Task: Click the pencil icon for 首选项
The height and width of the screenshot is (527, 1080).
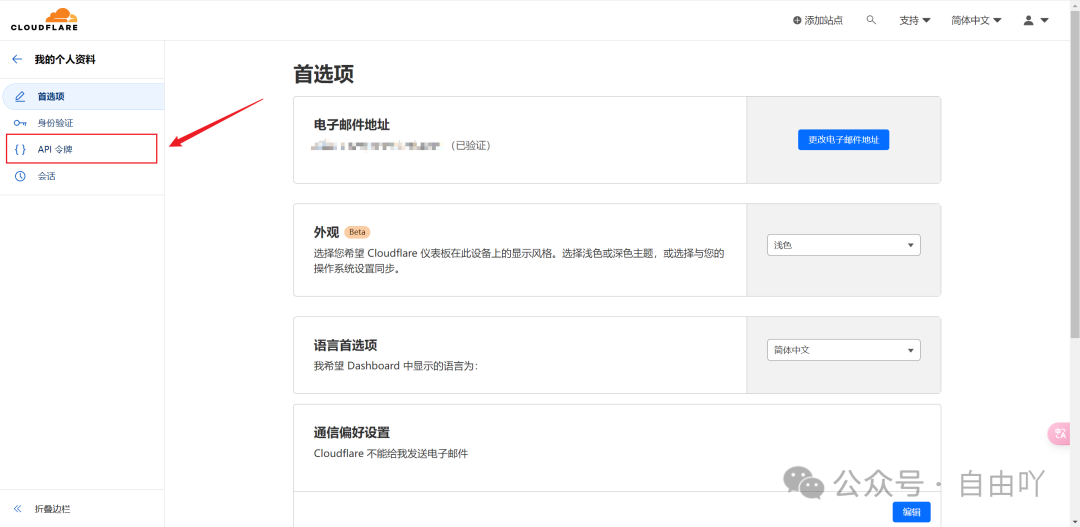Action: (20, 96)
